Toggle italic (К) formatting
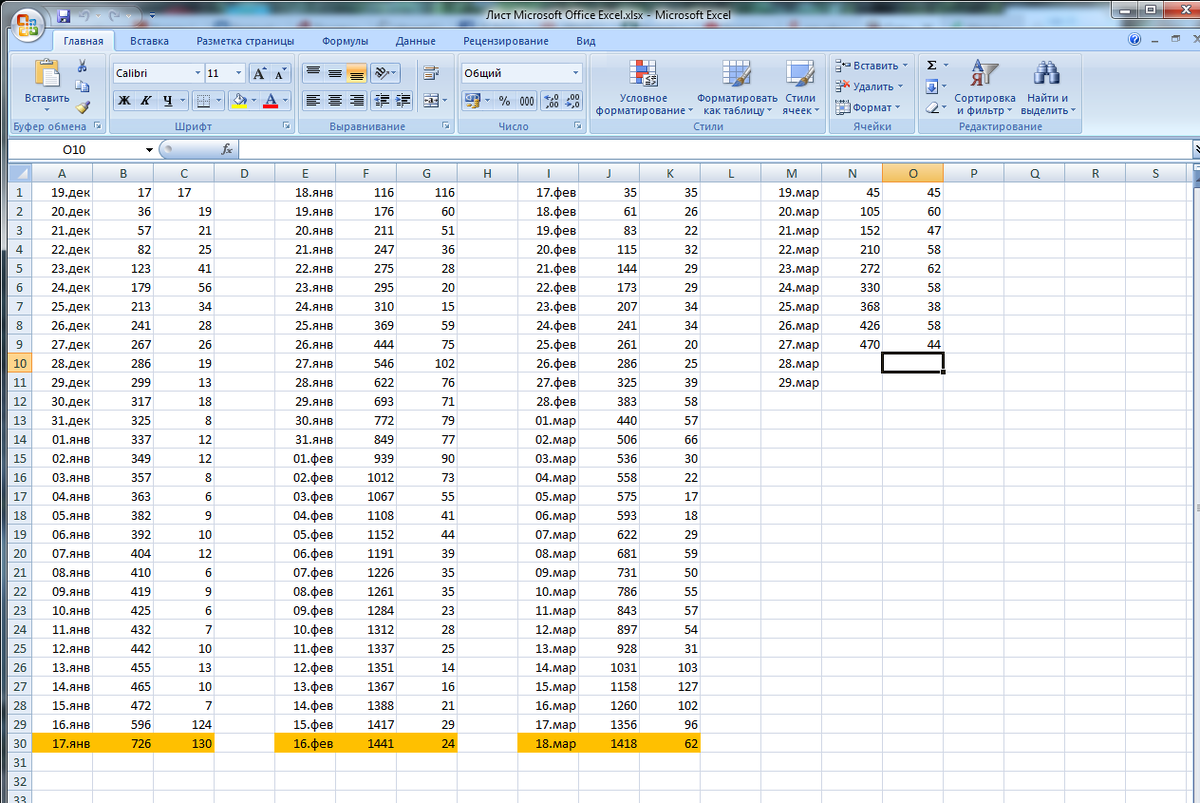 [x=146, y=100]
